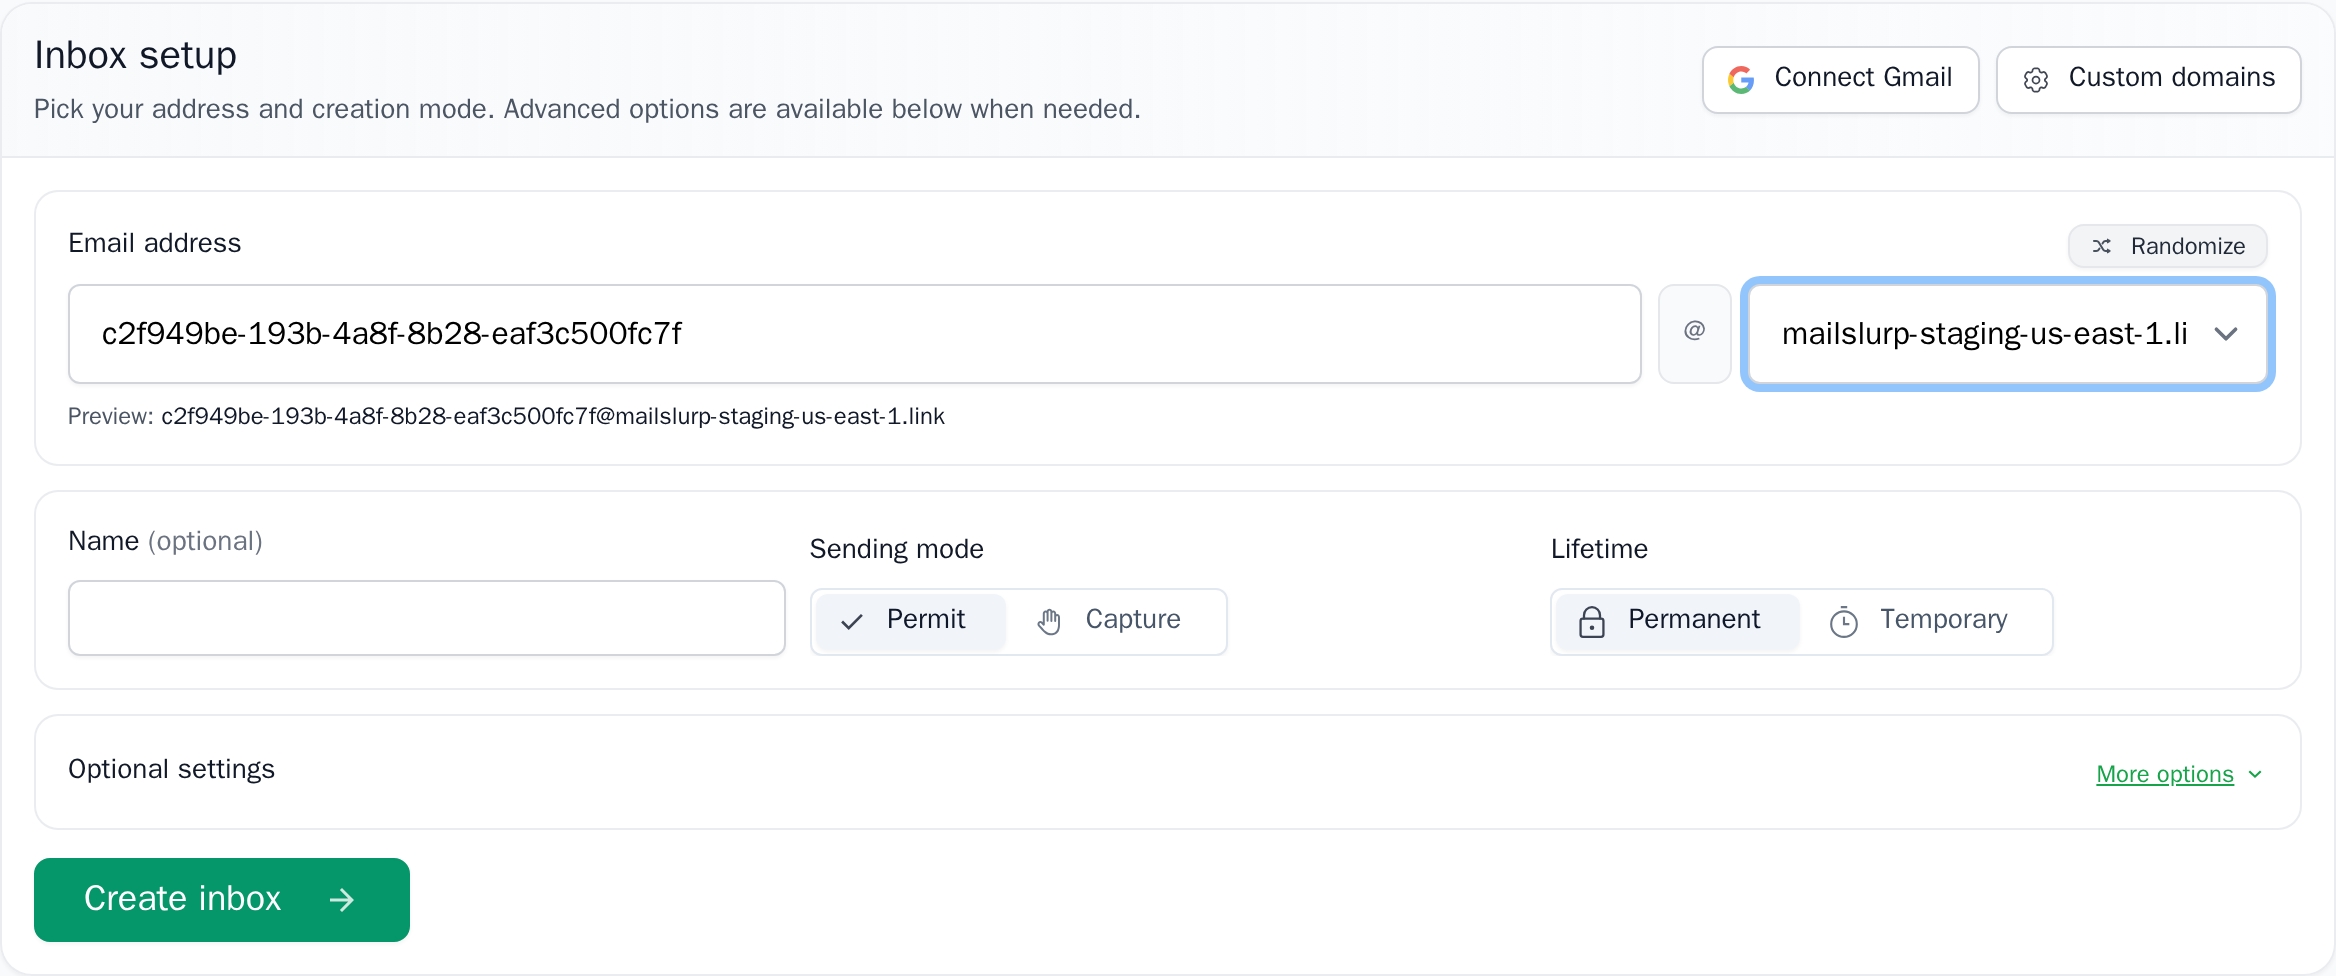Click the arrow icon inside Create inbox
The width and height of the screenshot is (2336, 976).
pos(342,899)
